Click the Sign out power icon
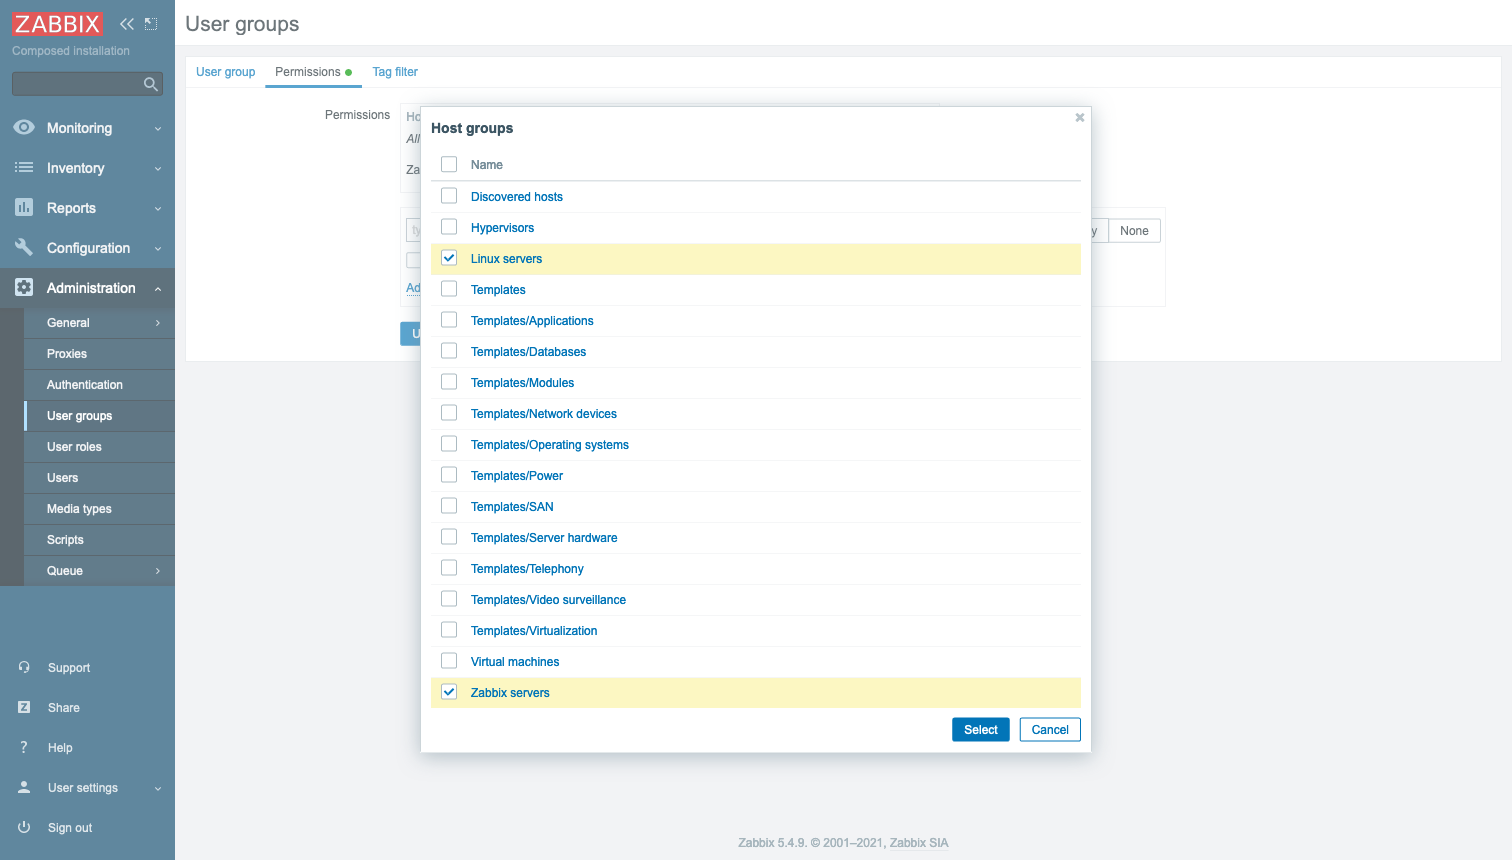This screenshot has height=860, width=1512. (x=24, y=827)
